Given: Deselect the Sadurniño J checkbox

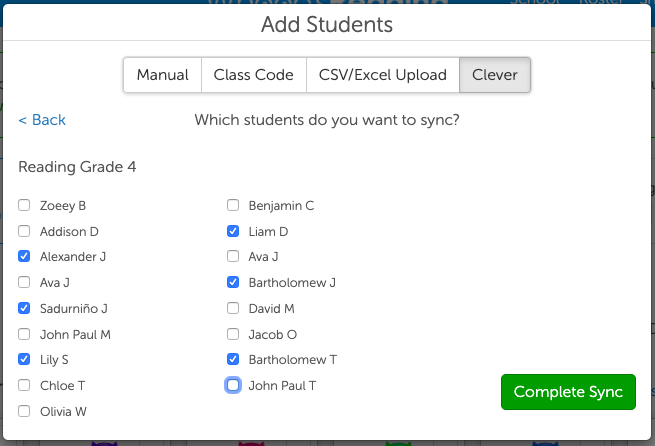Looking at the screenshot, I should (x=24, y=308).
